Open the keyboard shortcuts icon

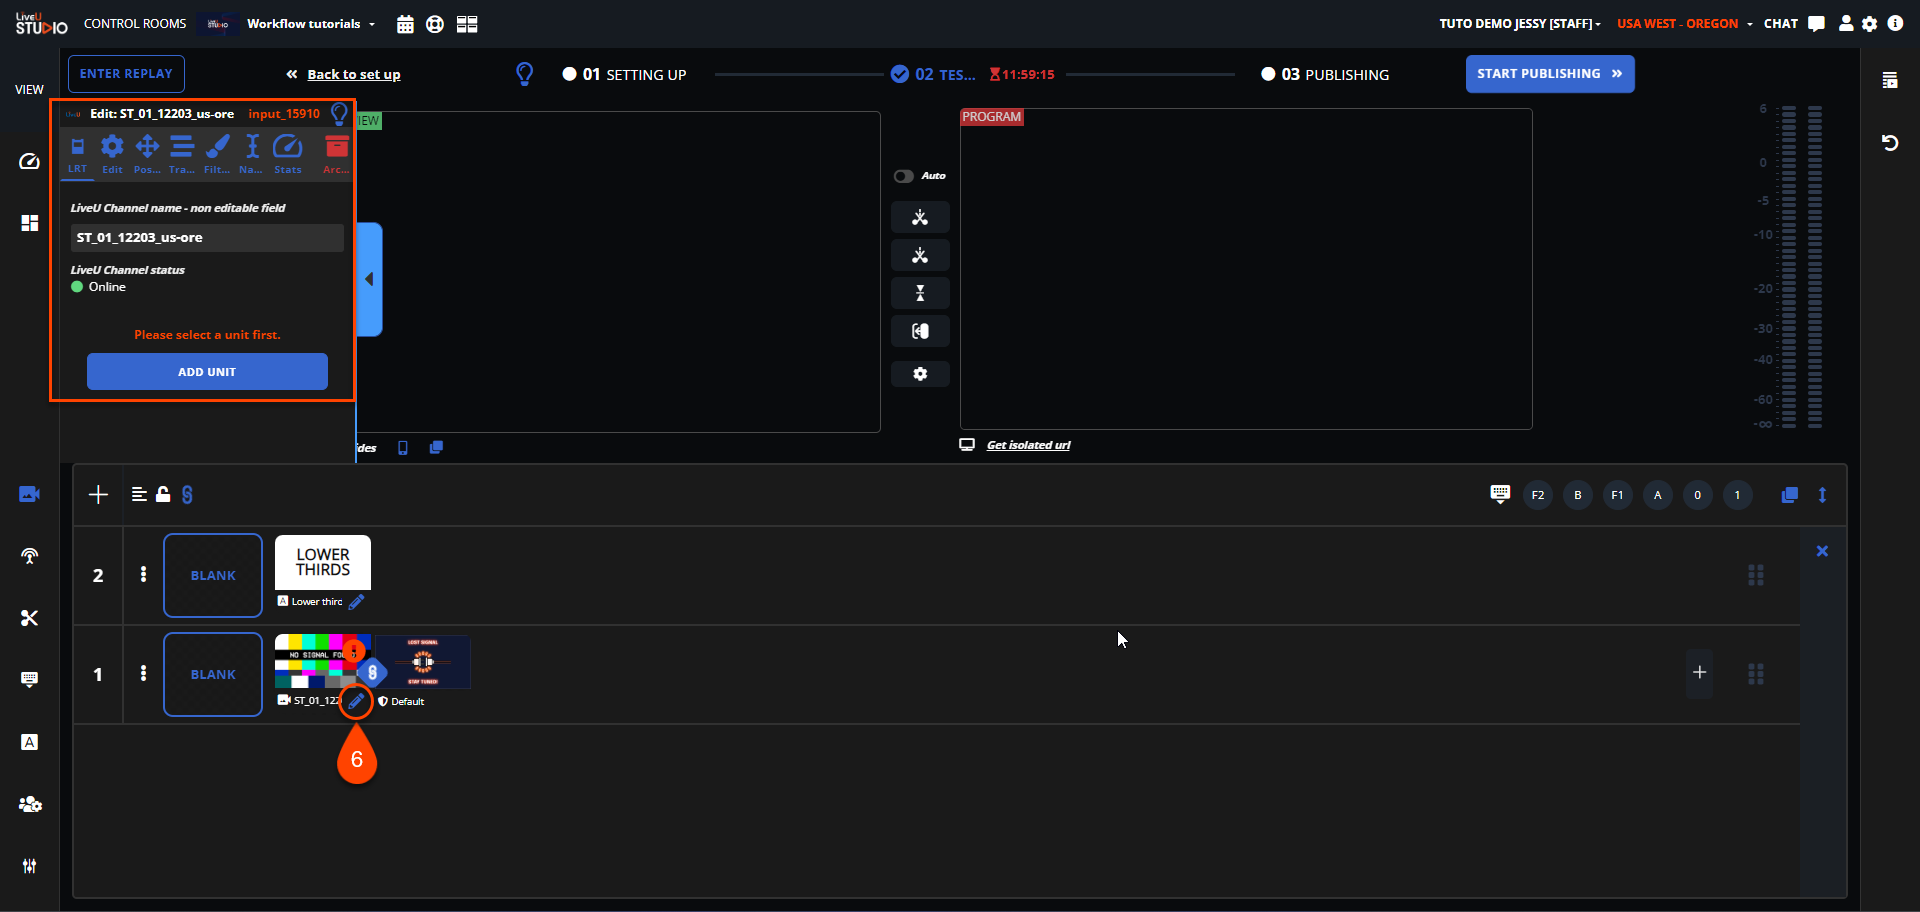[x=1500, y=494]
